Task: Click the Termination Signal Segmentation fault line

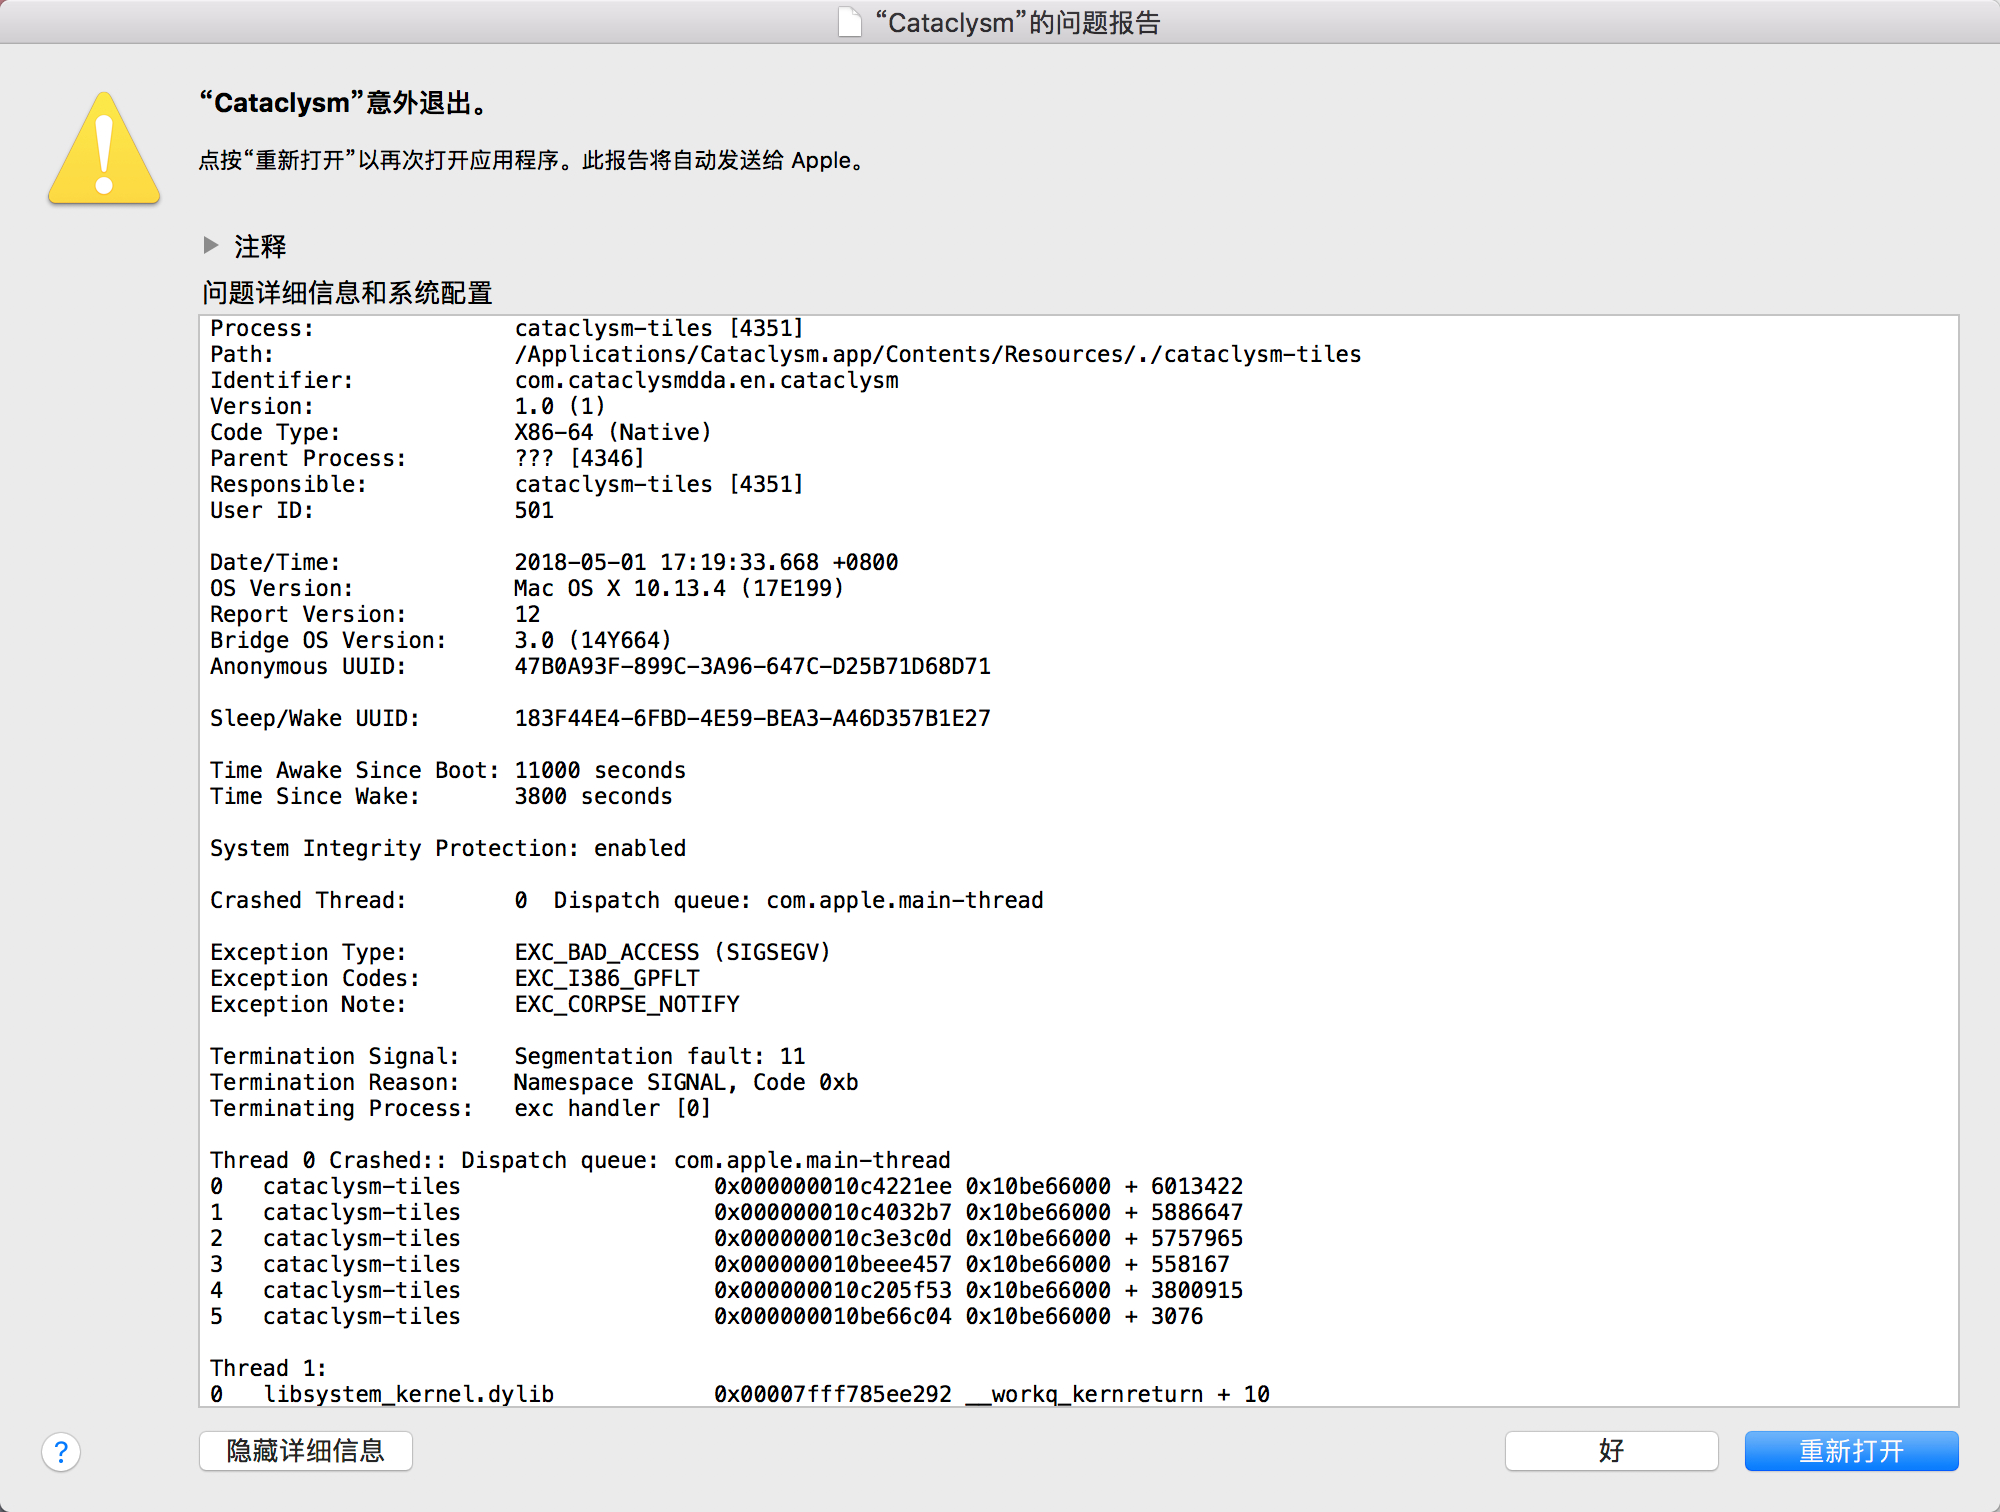Action: 659,1056
